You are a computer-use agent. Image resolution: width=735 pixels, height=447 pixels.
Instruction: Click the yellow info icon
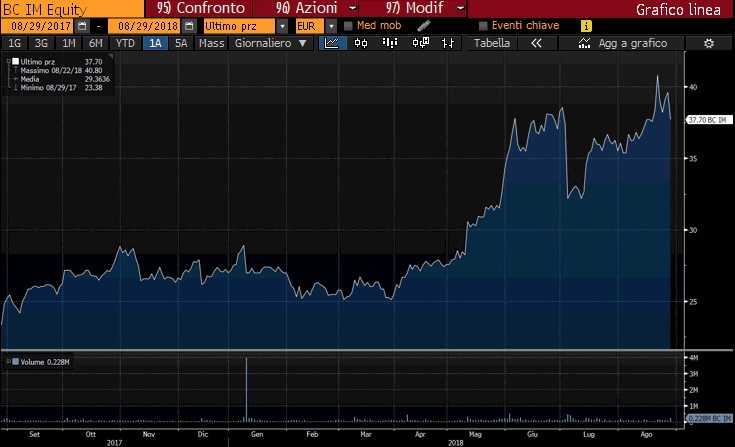click(586, 26)
